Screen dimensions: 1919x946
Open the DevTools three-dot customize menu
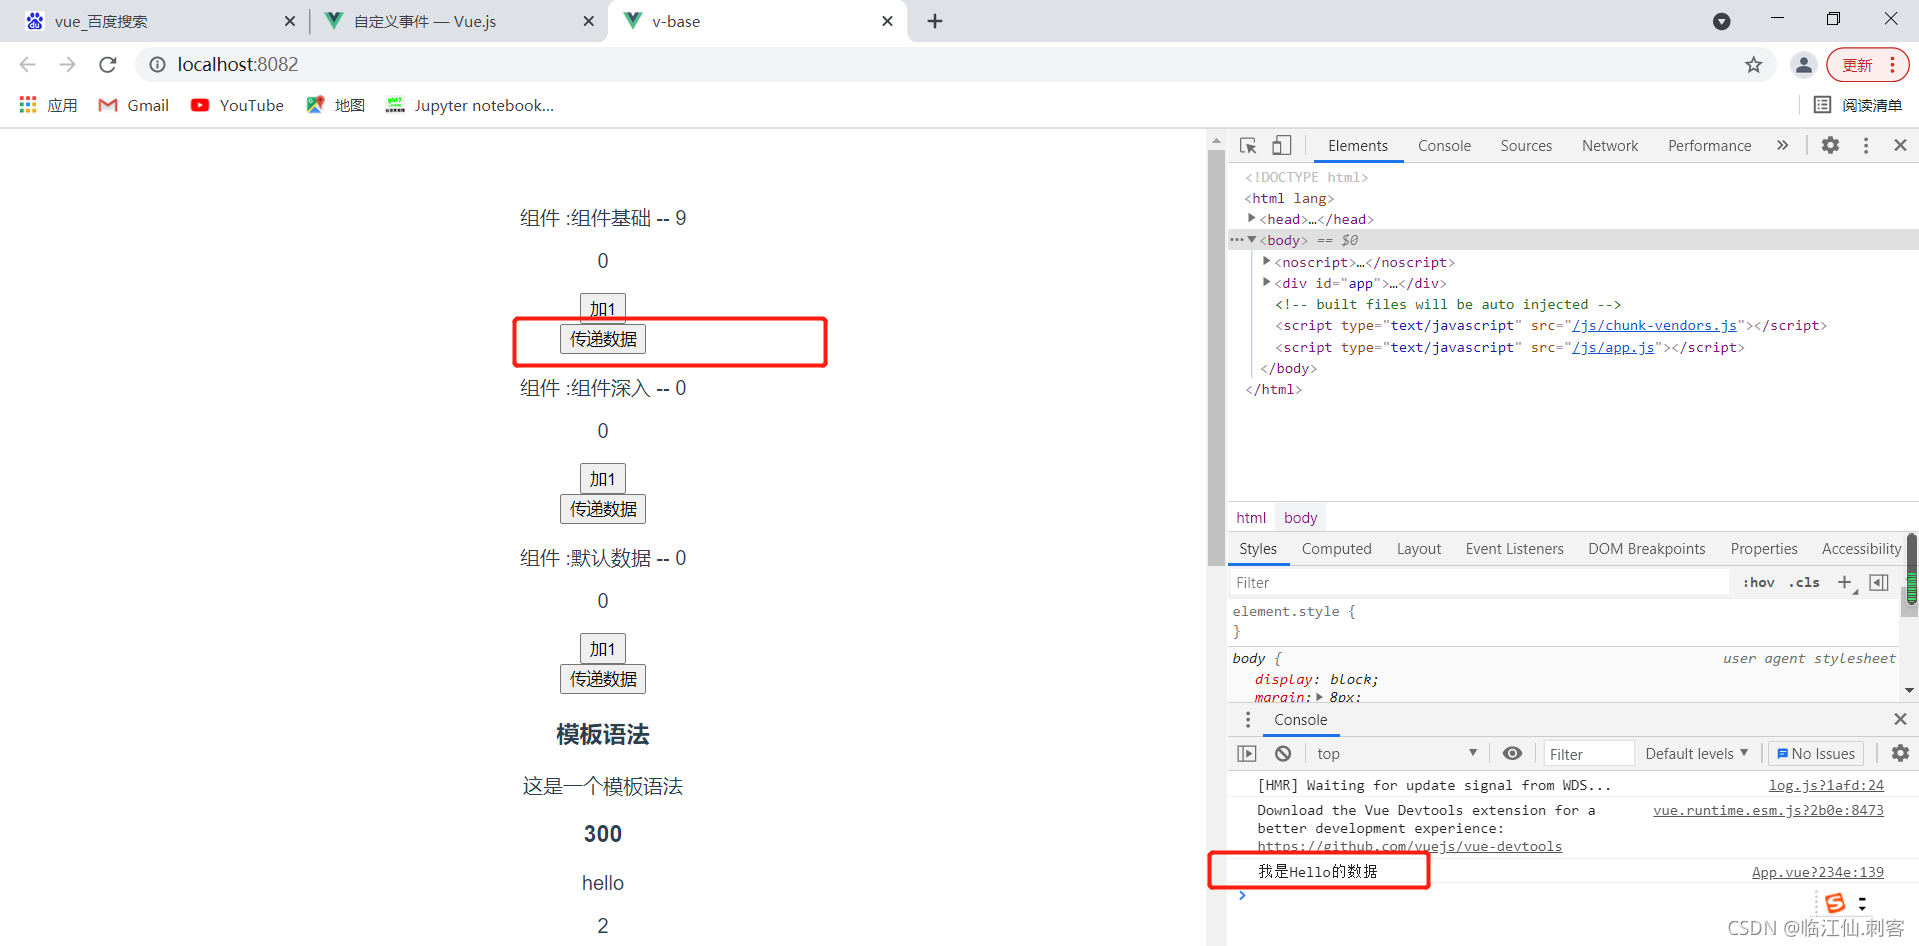point(1866,145)
